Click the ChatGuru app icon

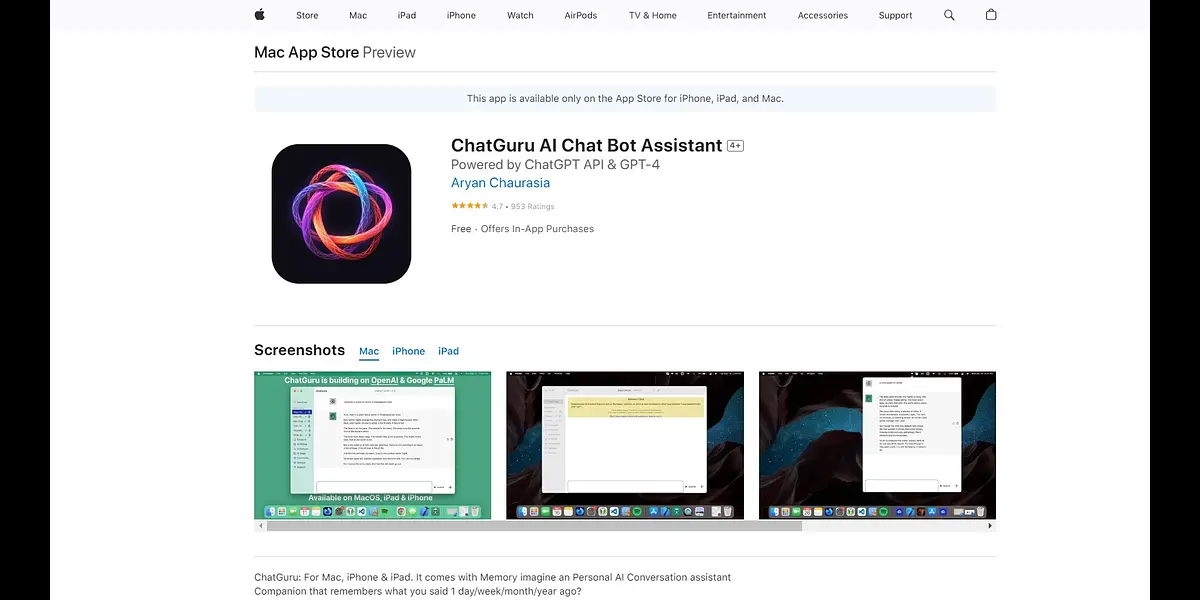(341, 213)
